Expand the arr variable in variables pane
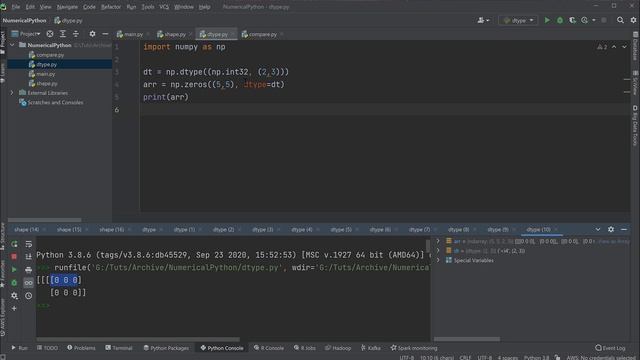 438,241
